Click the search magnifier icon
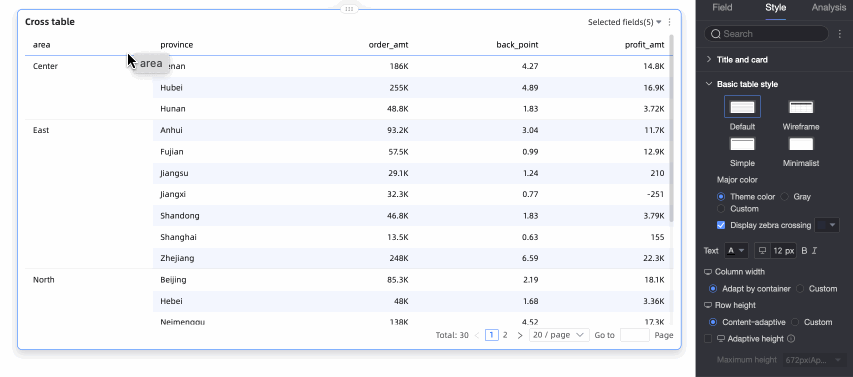The image size is (853, 377). tap(716, 34)
